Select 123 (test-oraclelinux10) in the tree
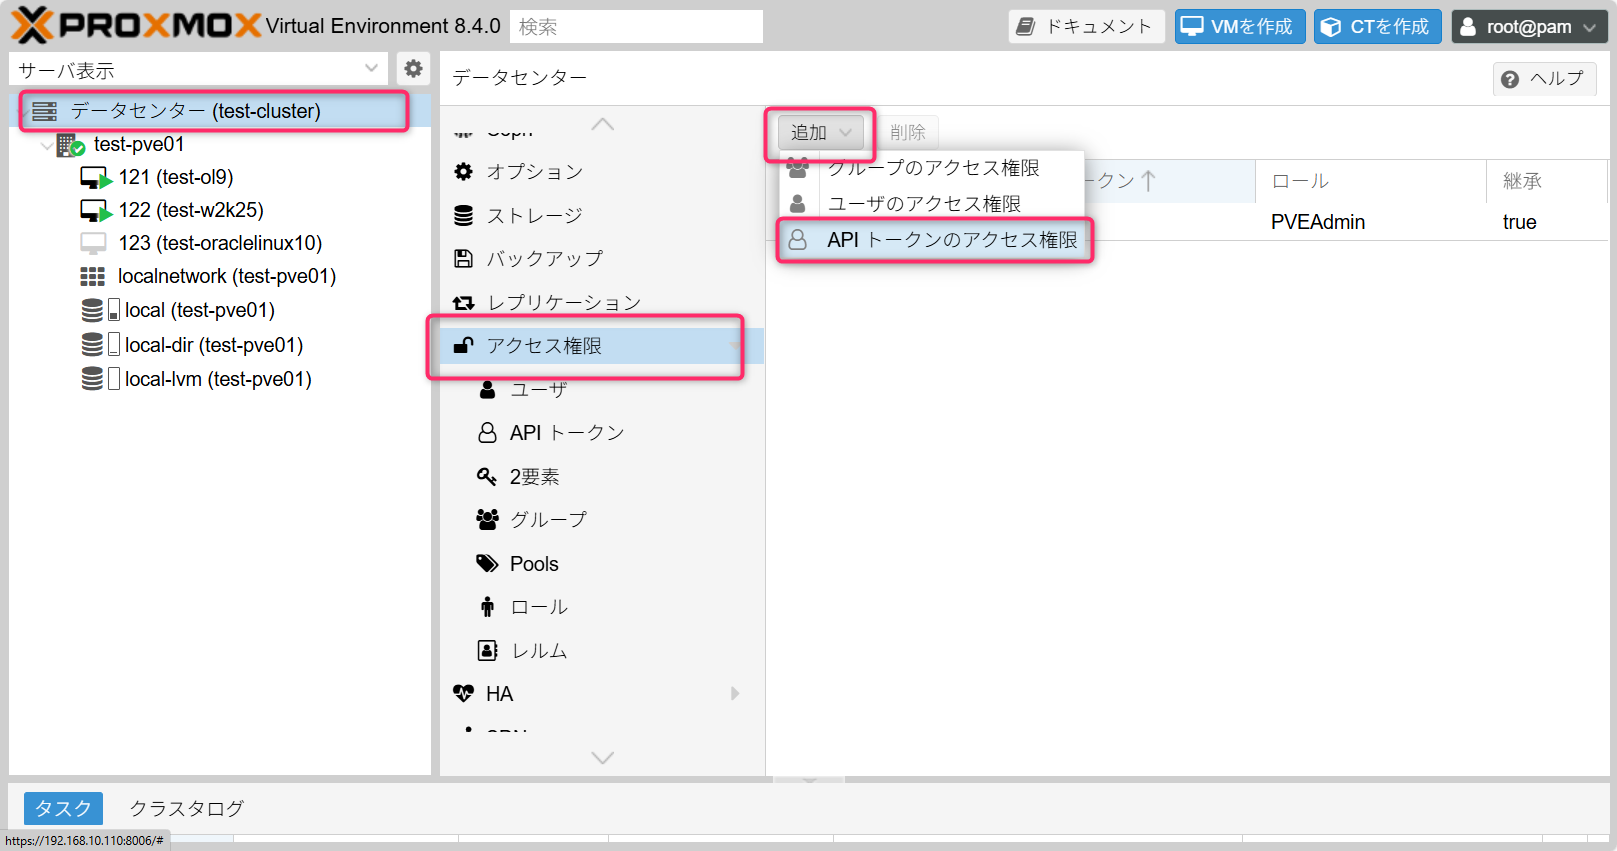Viewport: 1617px width, 851px height. 220,243
